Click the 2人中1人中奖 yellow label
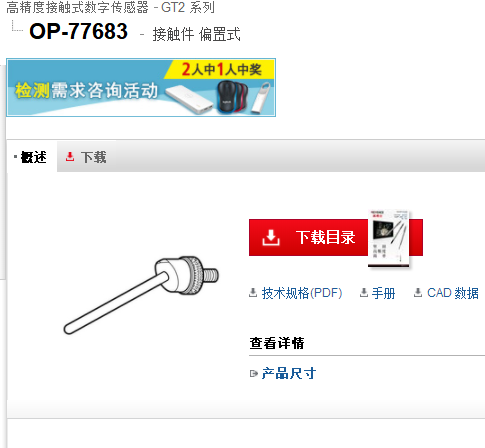 click(221, 69)
